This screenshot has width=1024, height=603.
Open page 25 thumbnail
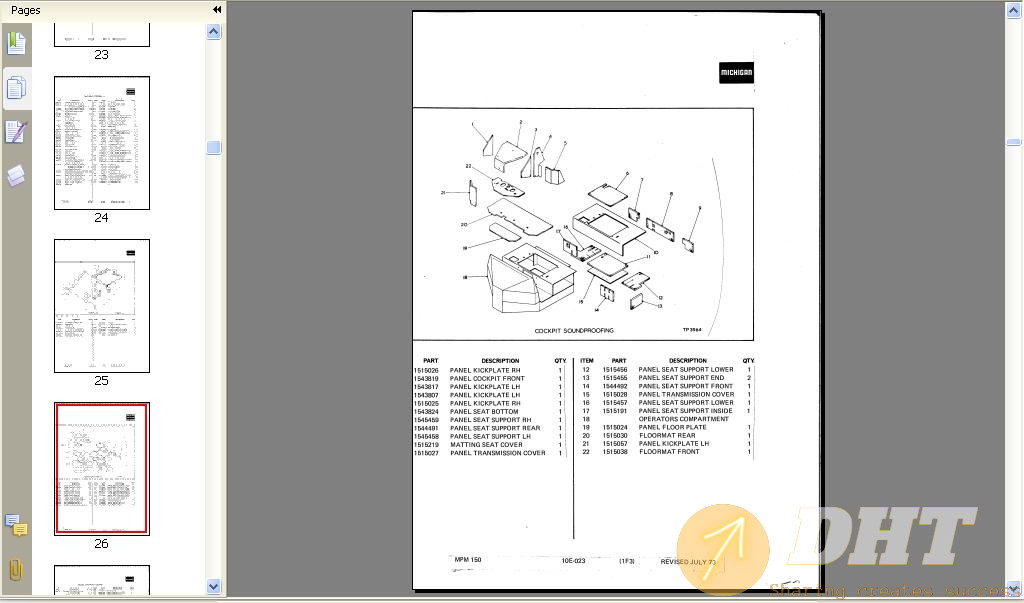point(102,306)
